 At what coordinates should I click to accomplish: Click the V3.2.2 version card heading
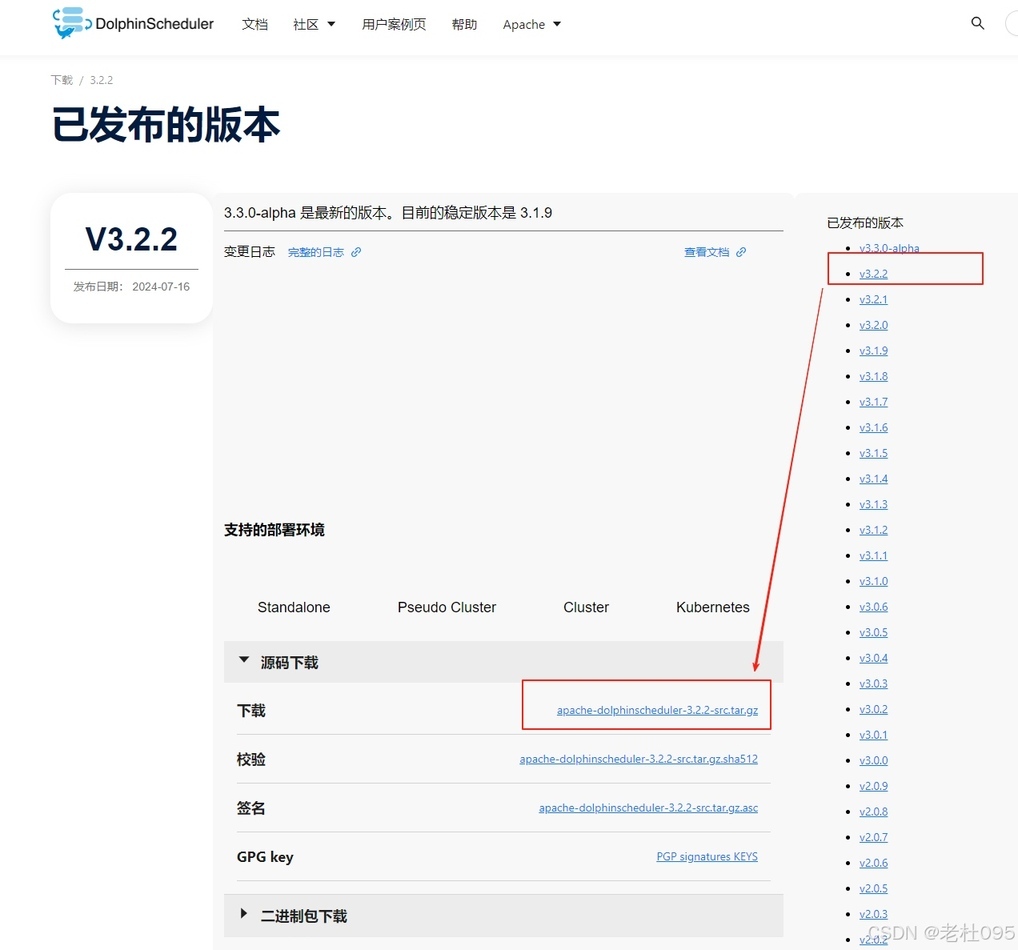coord(131,239)
